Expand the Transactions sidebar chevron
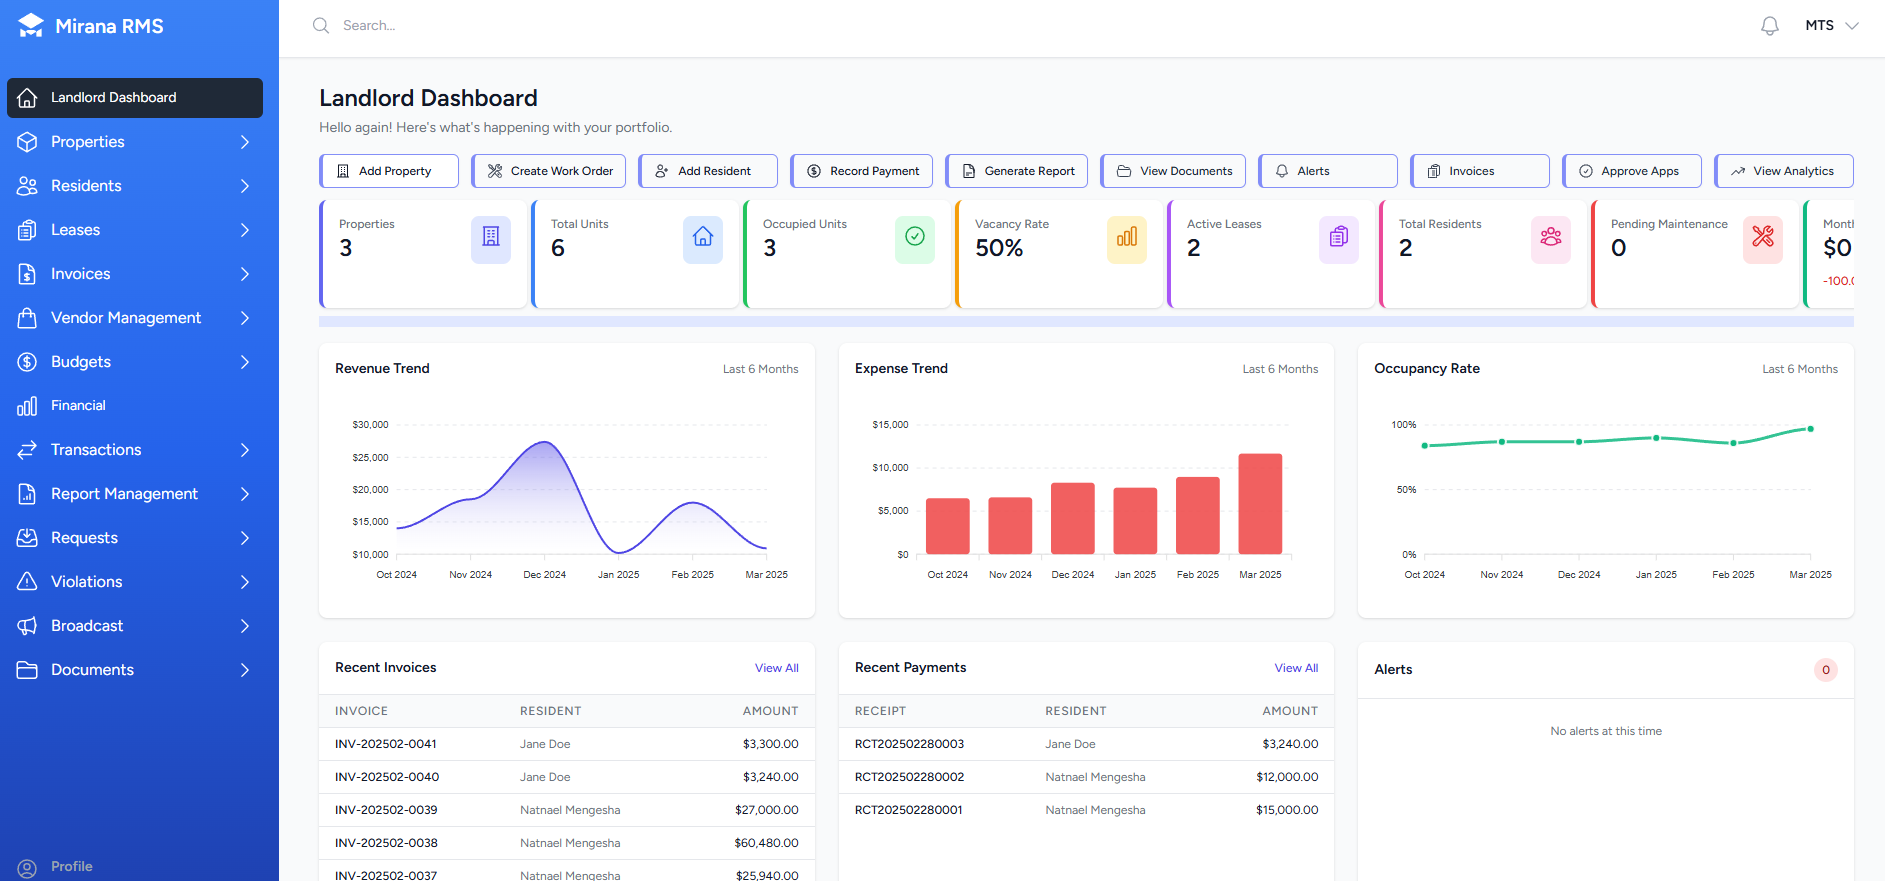This screenshot has width=1885, height=881. point(245,450)
